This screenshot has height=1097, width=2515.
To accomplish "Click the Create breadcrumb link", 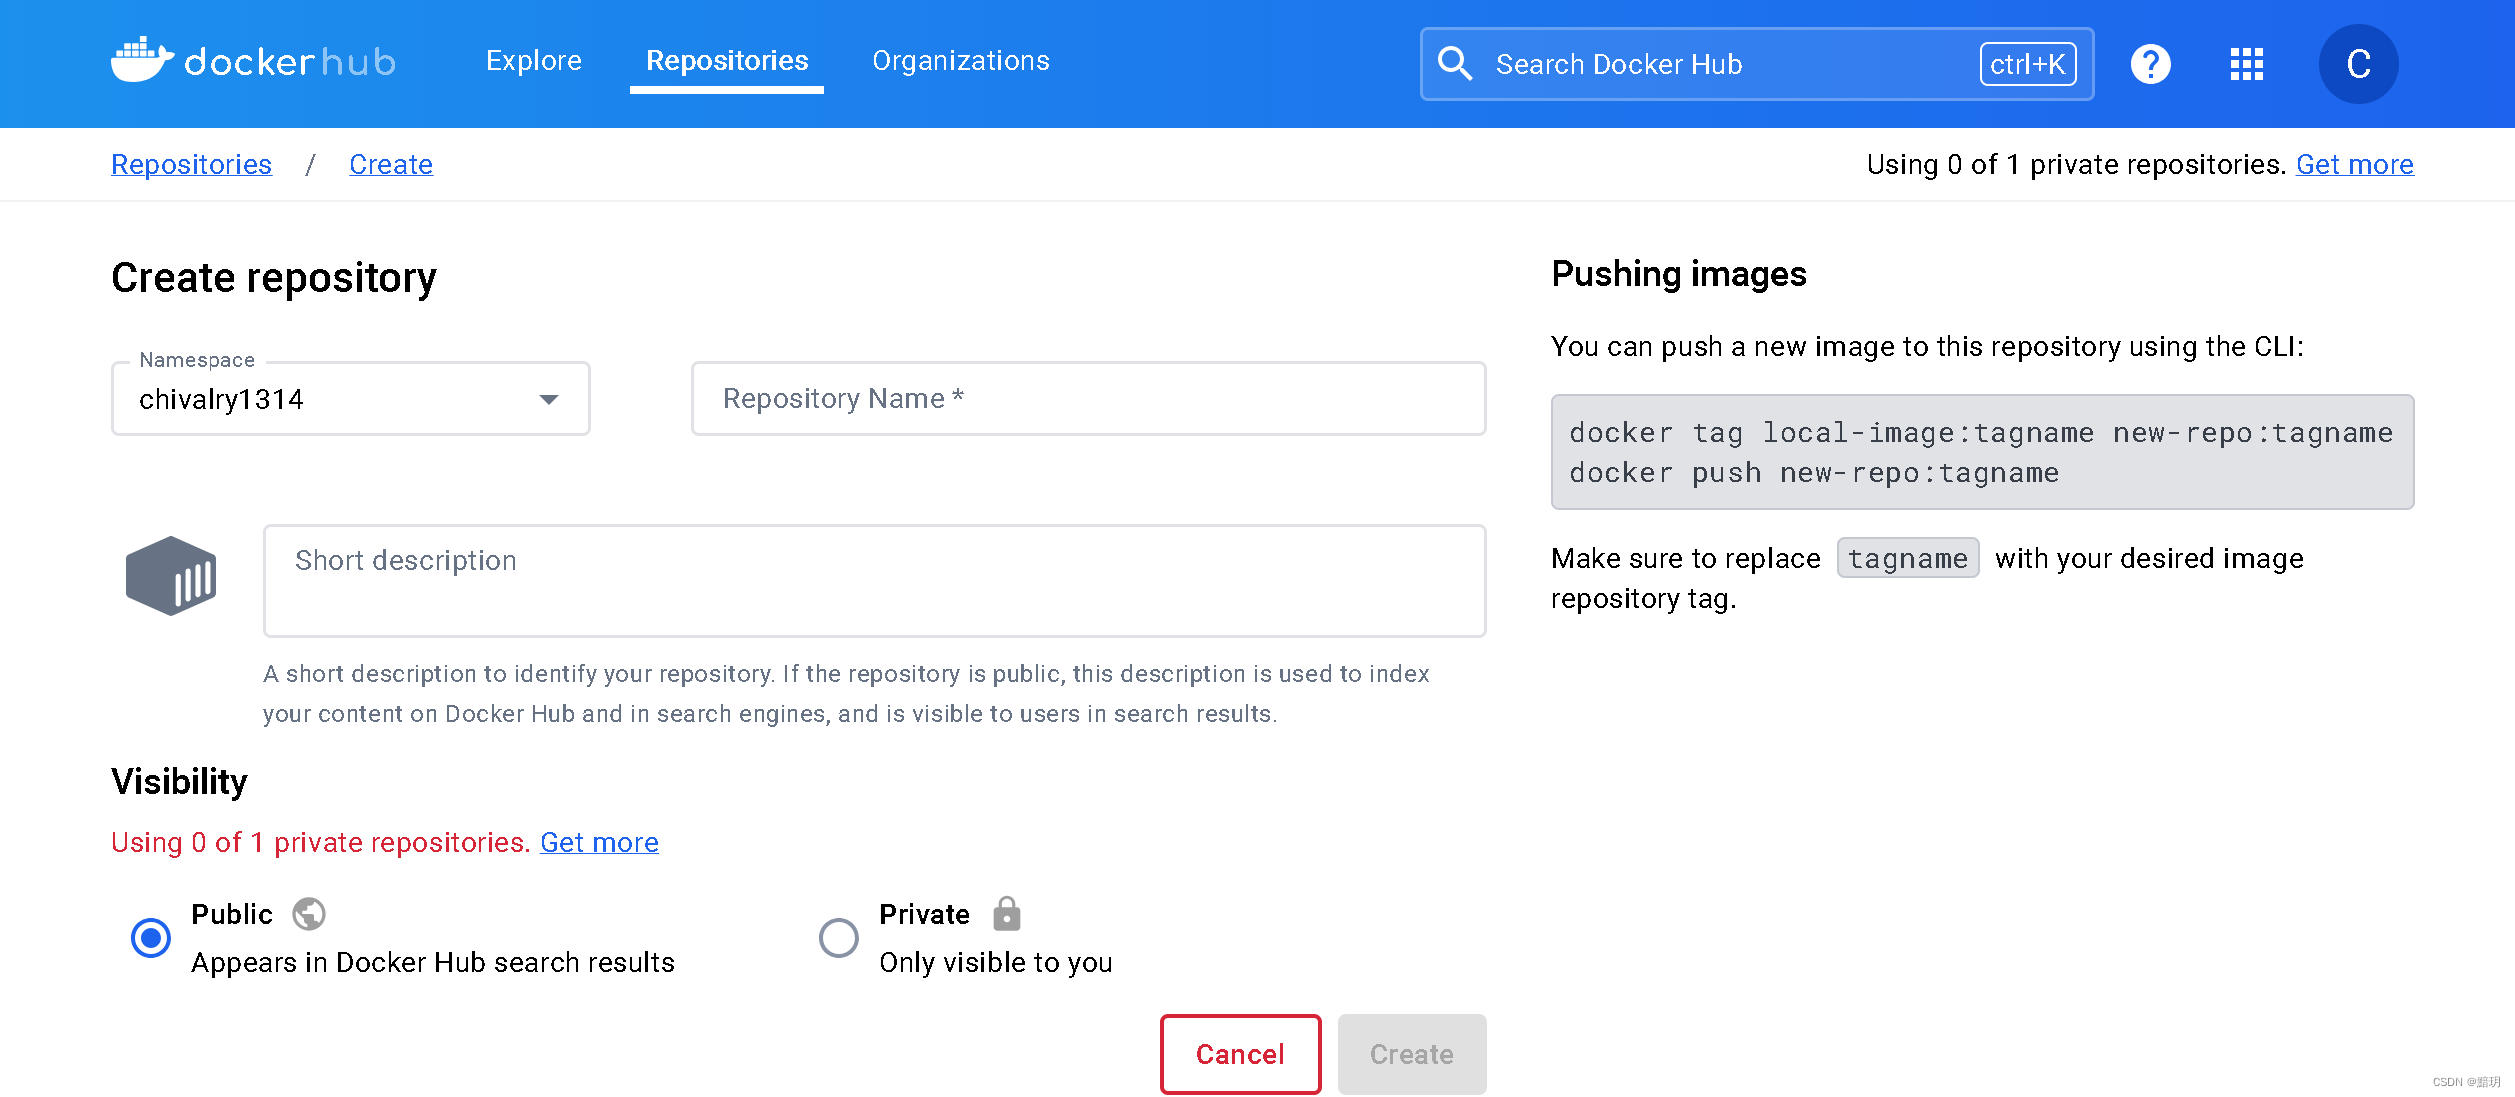I will (x=391, y=164).
